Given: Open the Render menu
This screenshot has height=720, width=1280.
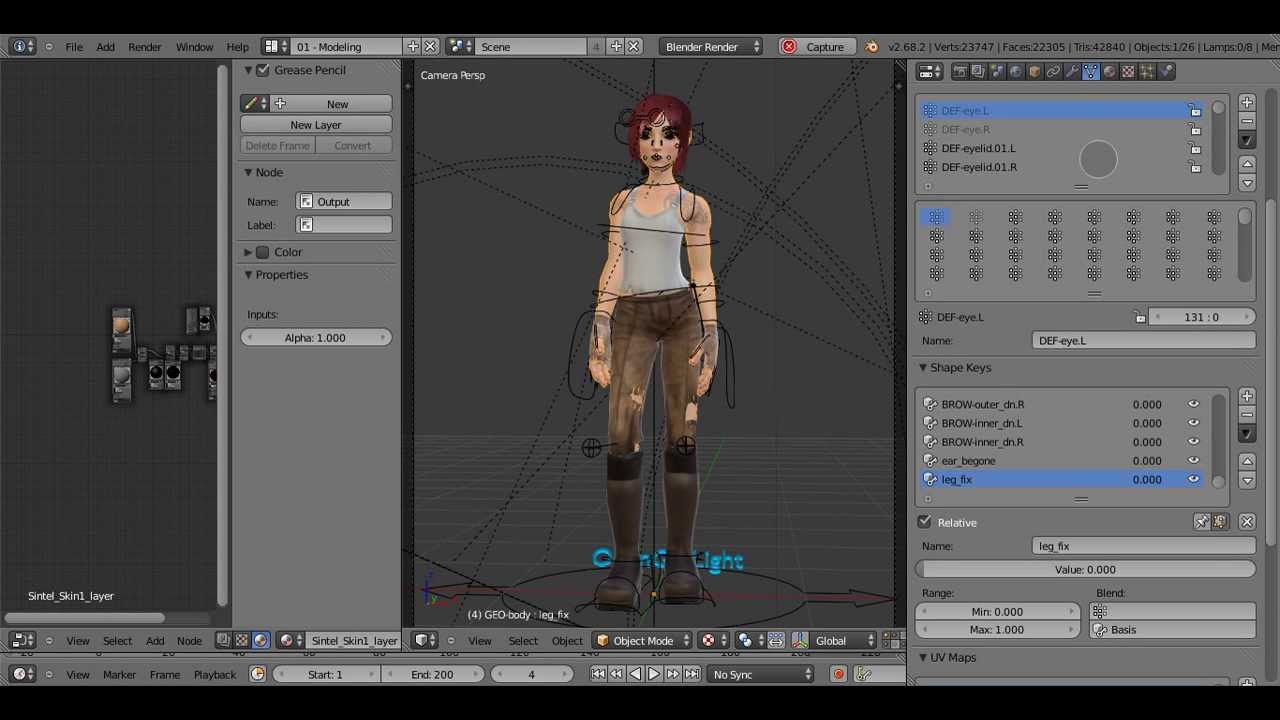Looking at the screenshot, I should (x=144, y=47).
